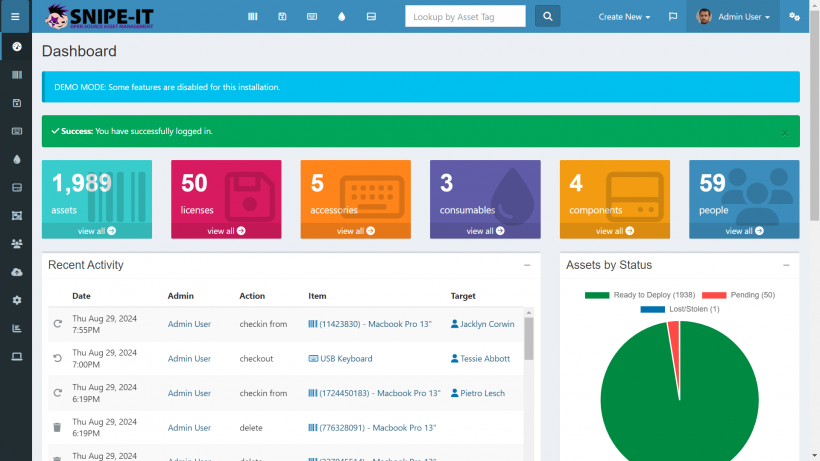Click the barcode Assets icon in top navbar
820x461 pixels.
[x=253, y=17]
